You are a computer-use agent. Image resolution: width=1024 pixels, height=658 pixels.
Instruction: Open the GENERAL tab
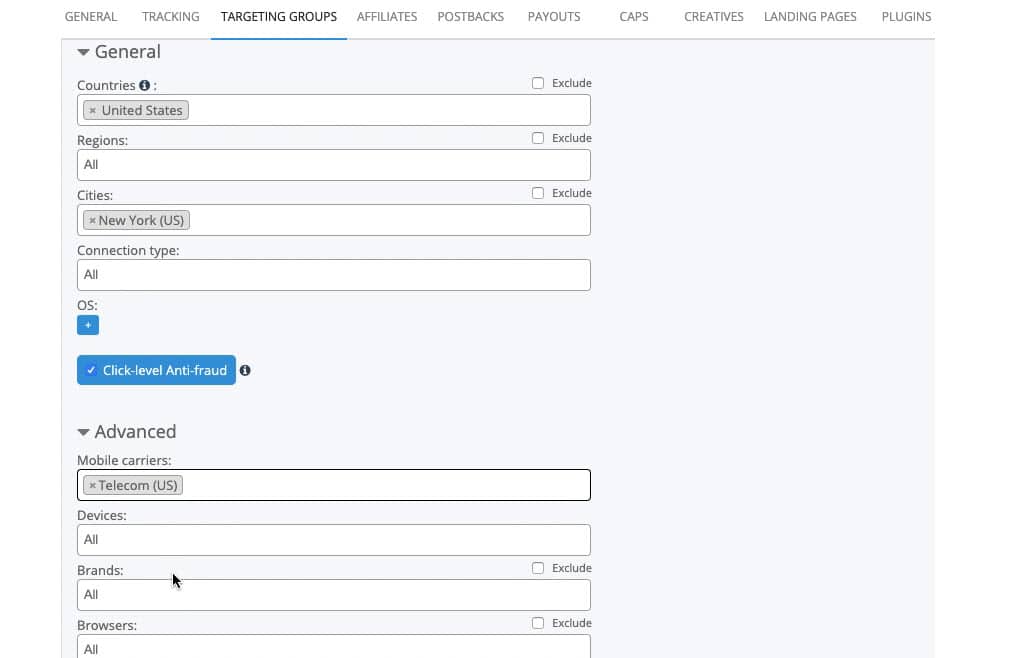pyautogui.click(x=90, y=16)
